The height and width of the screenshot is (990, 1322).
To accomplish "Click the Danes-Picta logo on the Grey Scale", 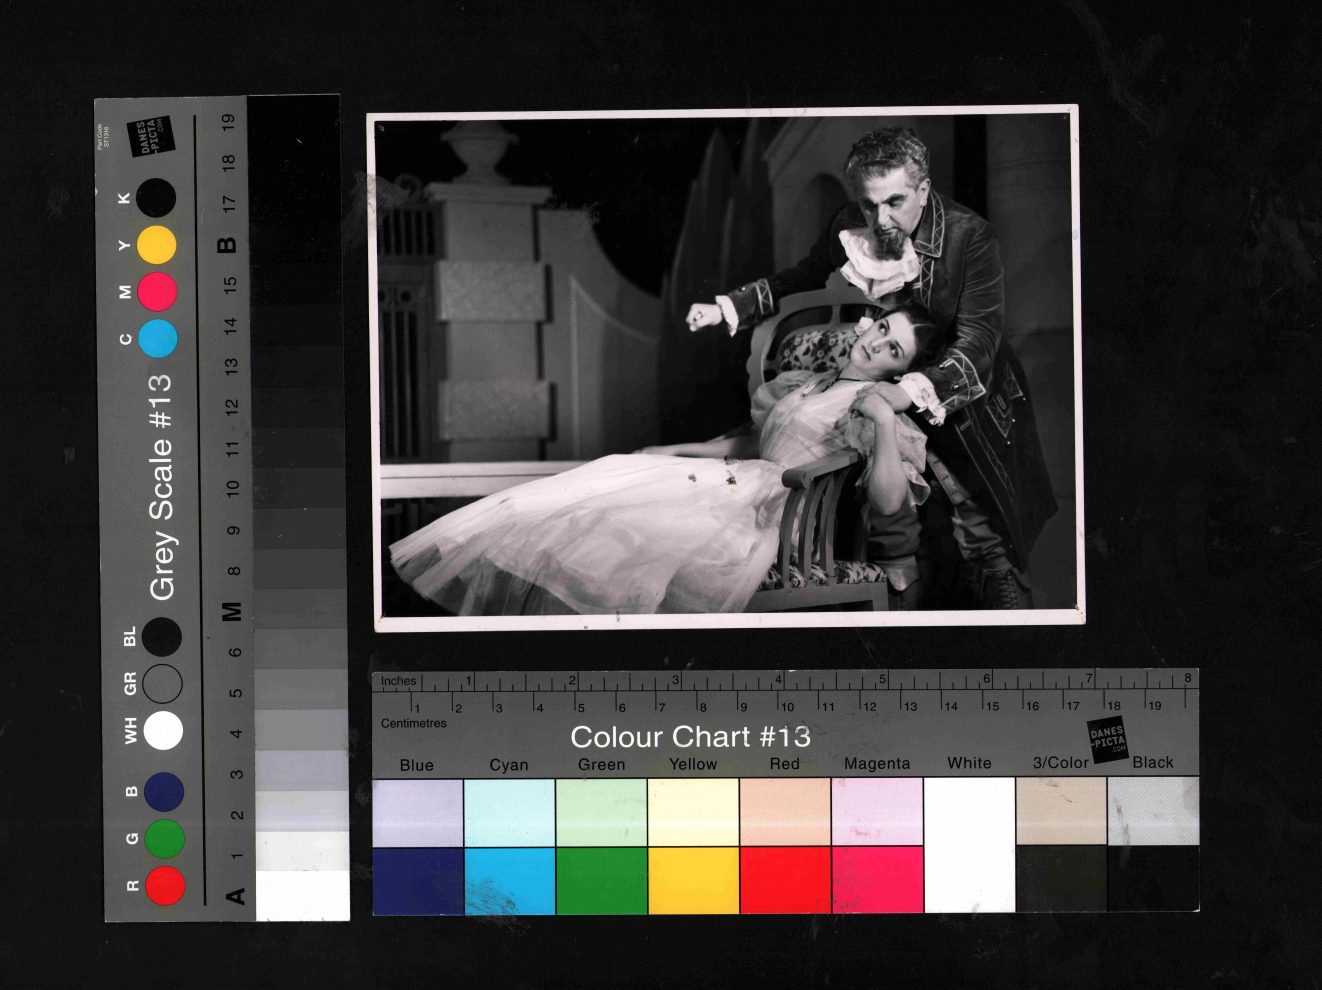I will (151, 137).
